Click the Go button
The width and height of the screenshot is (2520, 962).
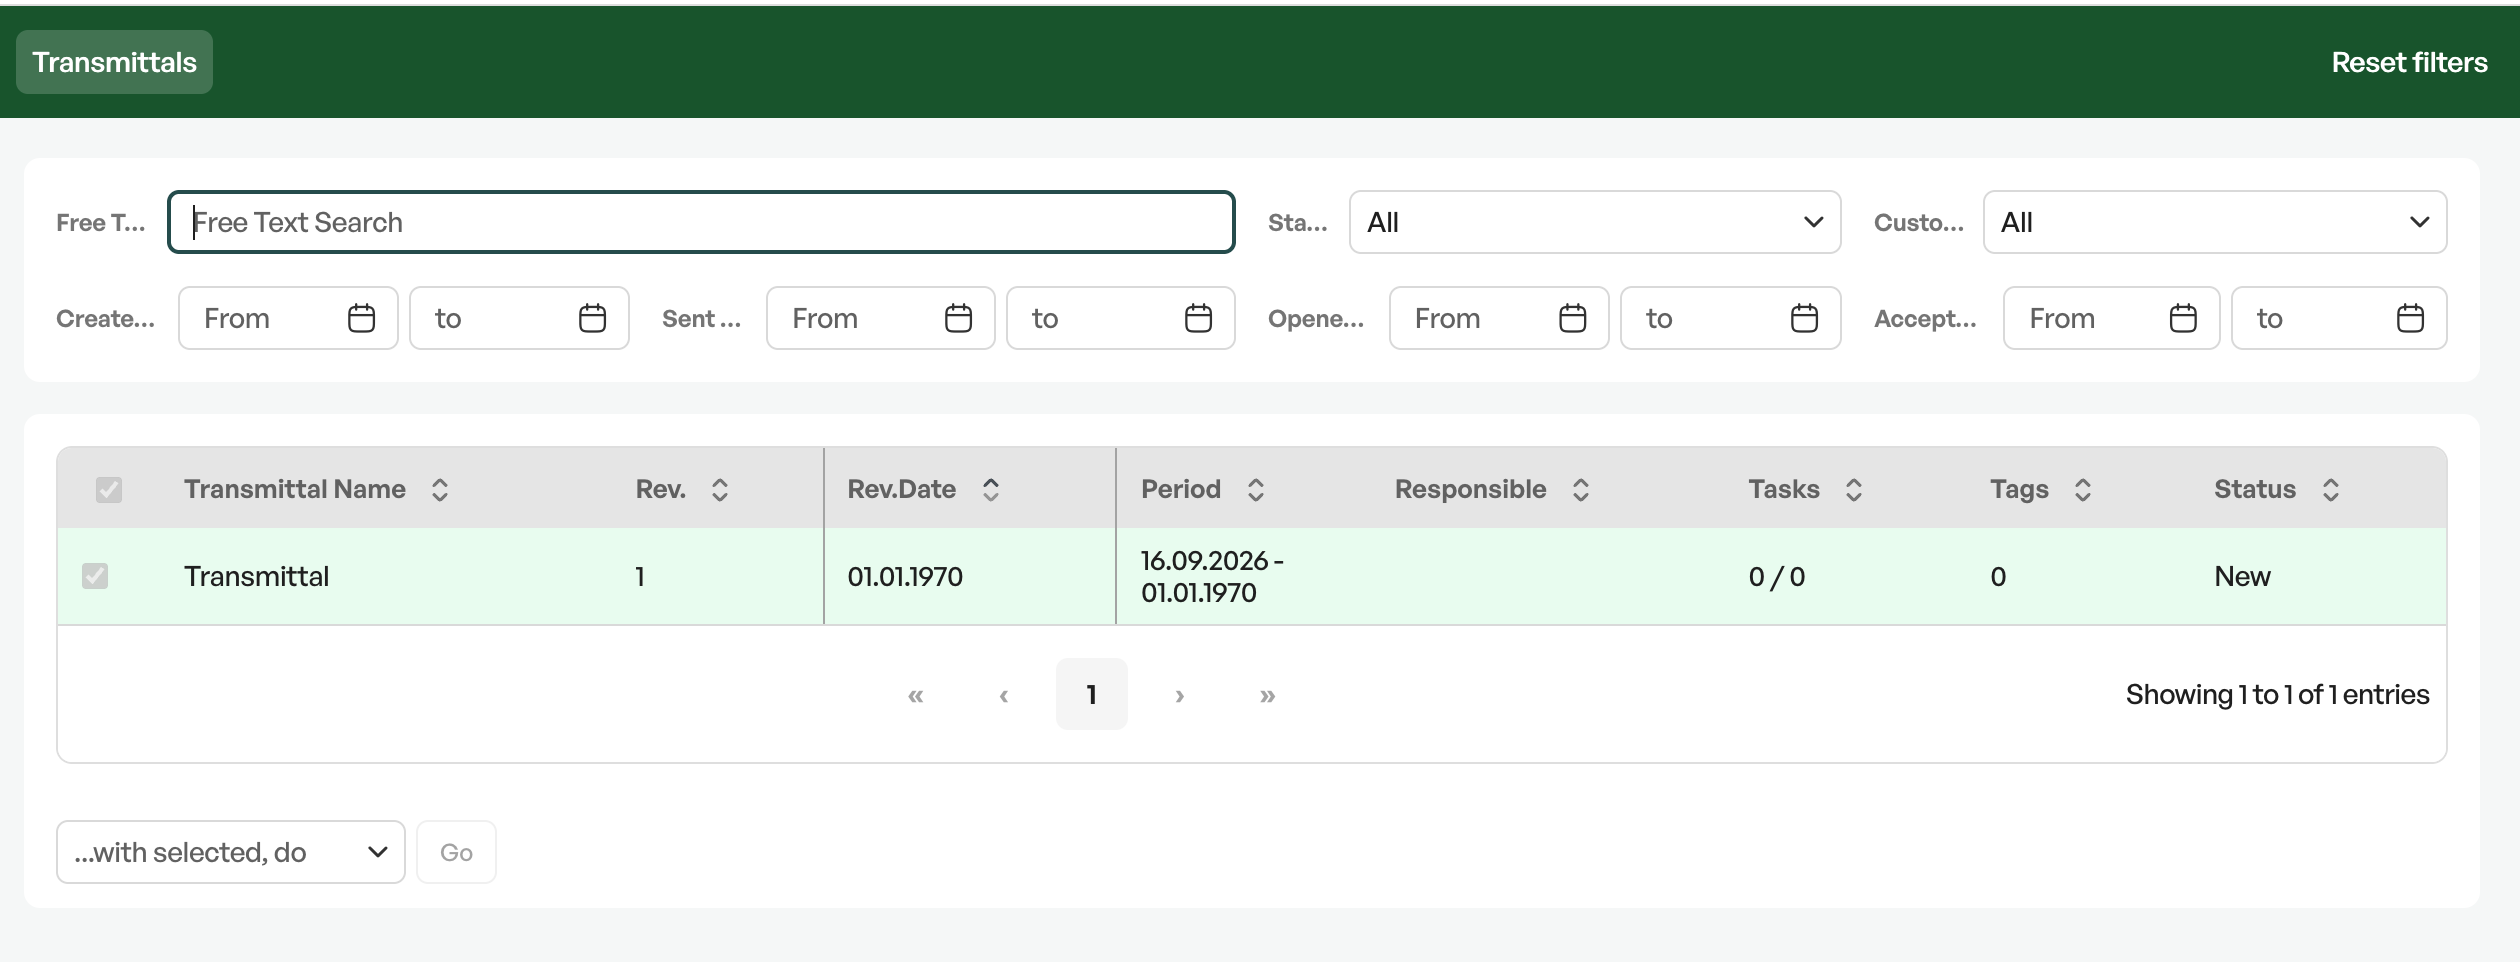tap(456, 852)
